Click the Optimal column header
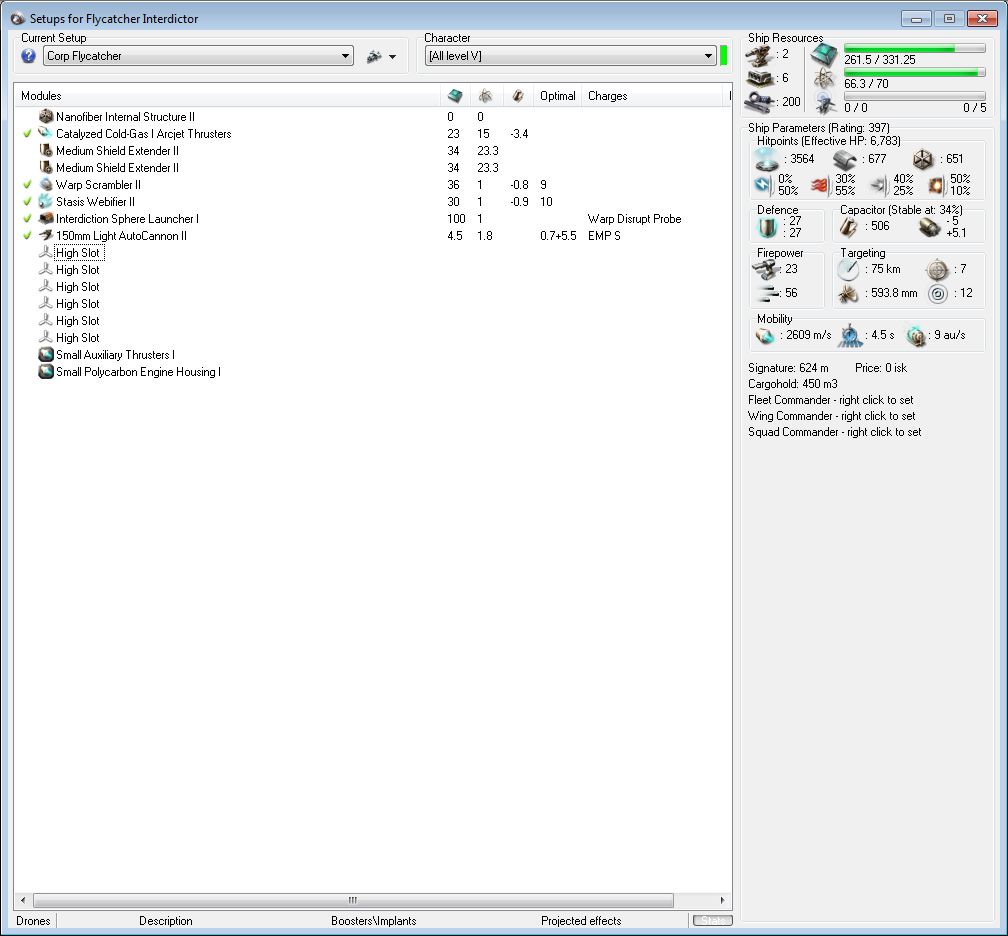This screenshot has width=1008, height=936. 557,96
